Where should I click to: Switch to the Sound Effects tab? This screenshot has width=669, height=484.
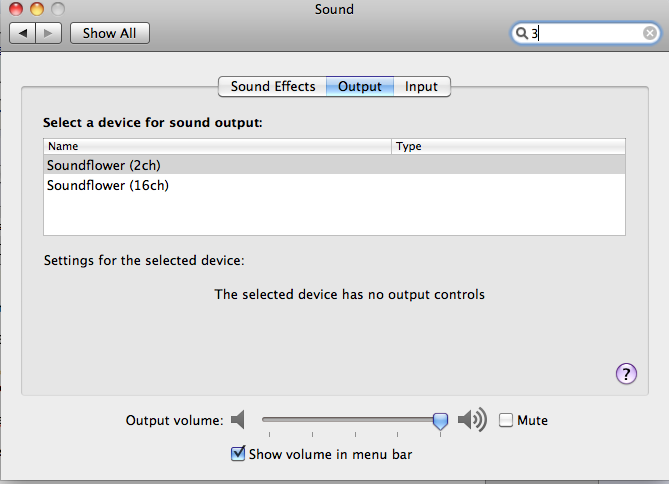272,87
